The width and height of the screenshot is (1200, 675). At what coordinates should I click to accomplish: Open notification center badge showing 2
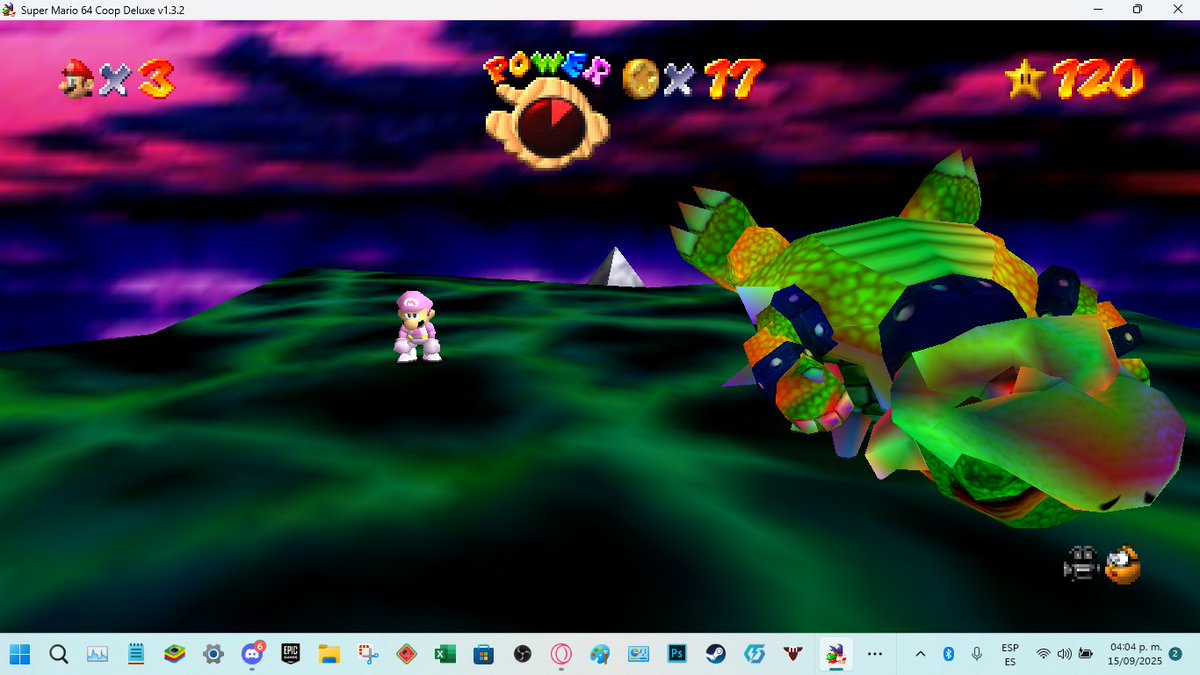1175,654
